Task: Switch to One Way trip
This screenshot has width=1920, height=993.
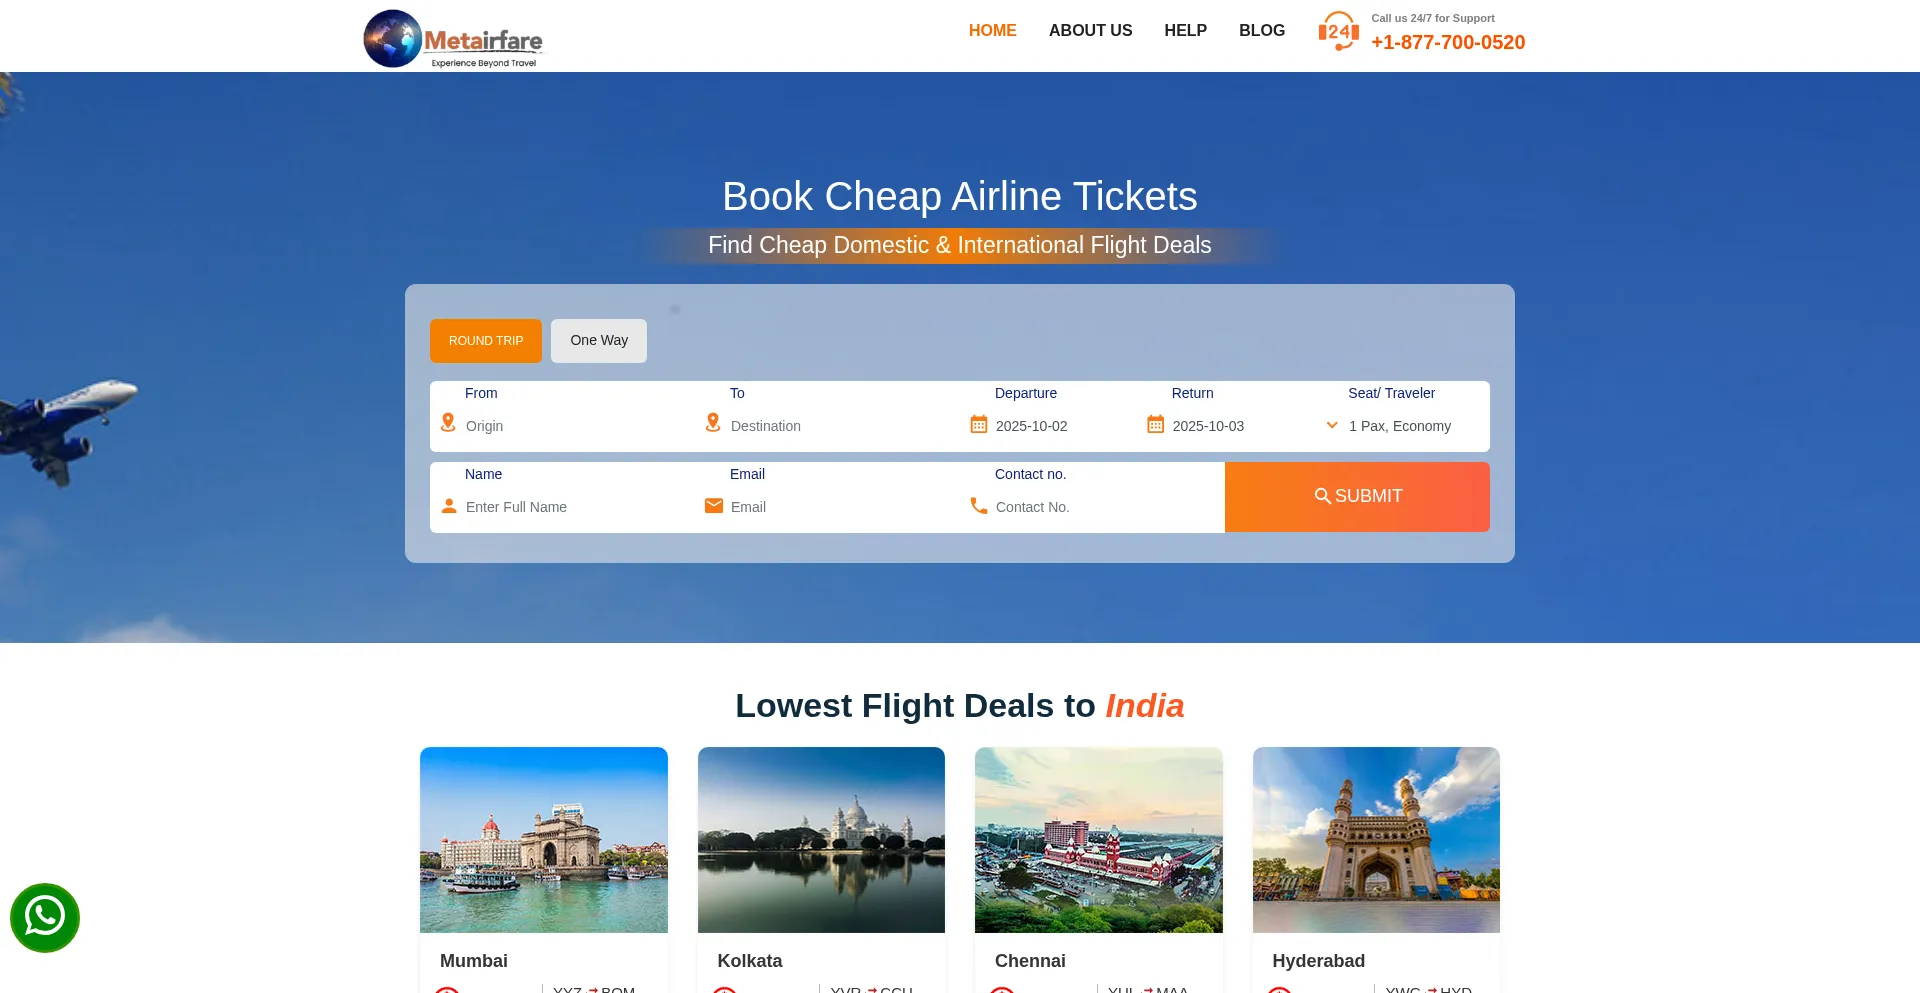Action: 599,341
